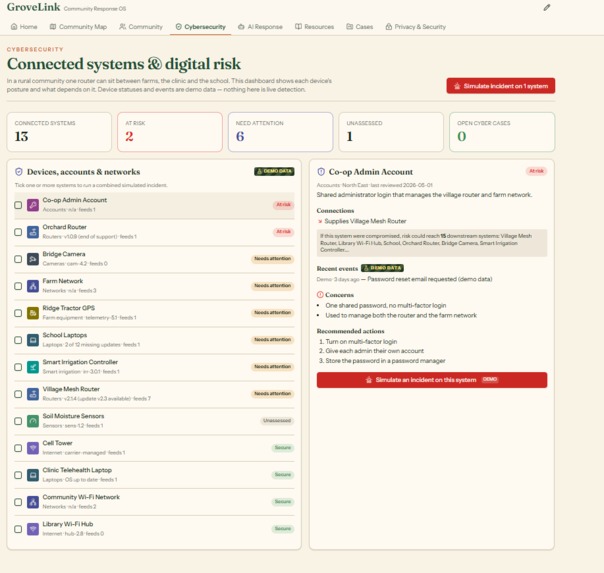This screenshot has height=573, width=604.
Task: Click the Clinic Telehealth Laptop icon
Action: point(33,475)
